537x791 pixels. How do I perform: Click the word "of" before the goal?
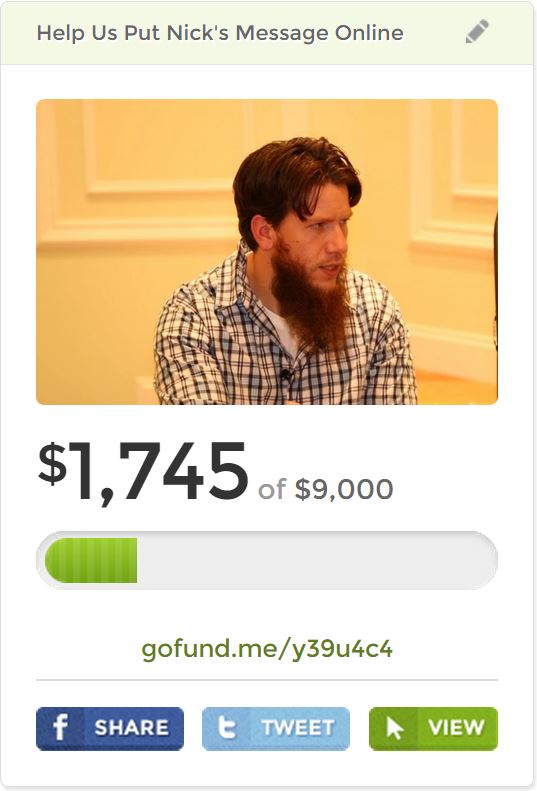pos(272,490)
